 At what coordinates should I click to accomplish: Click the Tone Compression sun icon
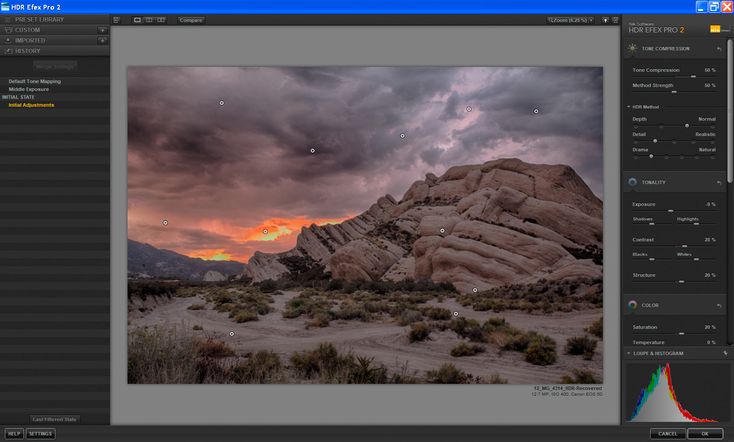pyautogui.click(x=632, y=48)
